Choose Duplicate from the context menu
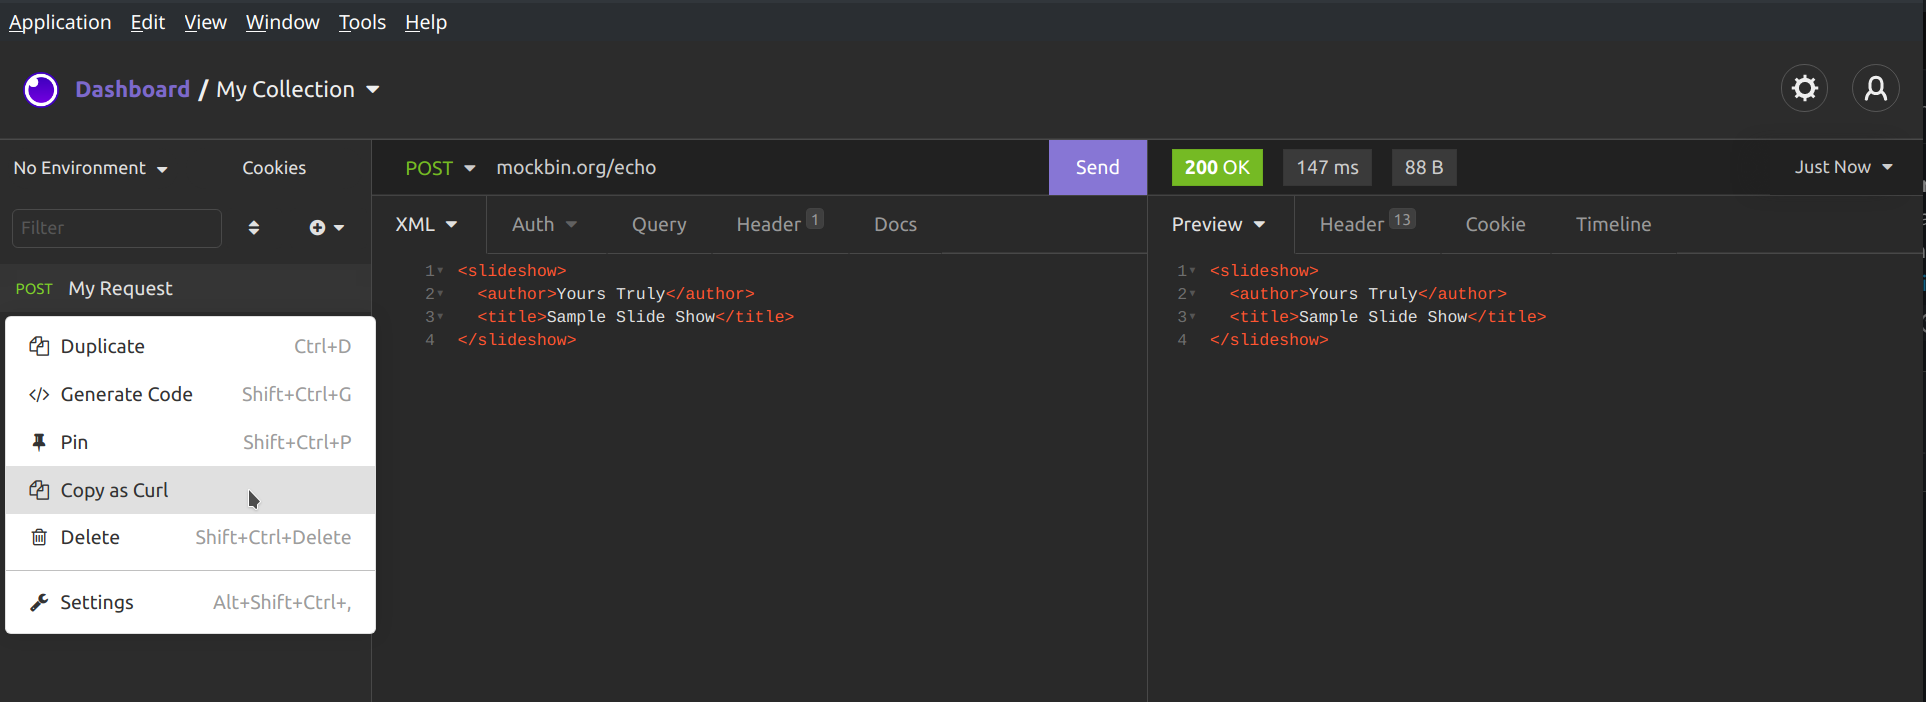1926x702 pixels. pyautogui.click(x=190, y=346)
